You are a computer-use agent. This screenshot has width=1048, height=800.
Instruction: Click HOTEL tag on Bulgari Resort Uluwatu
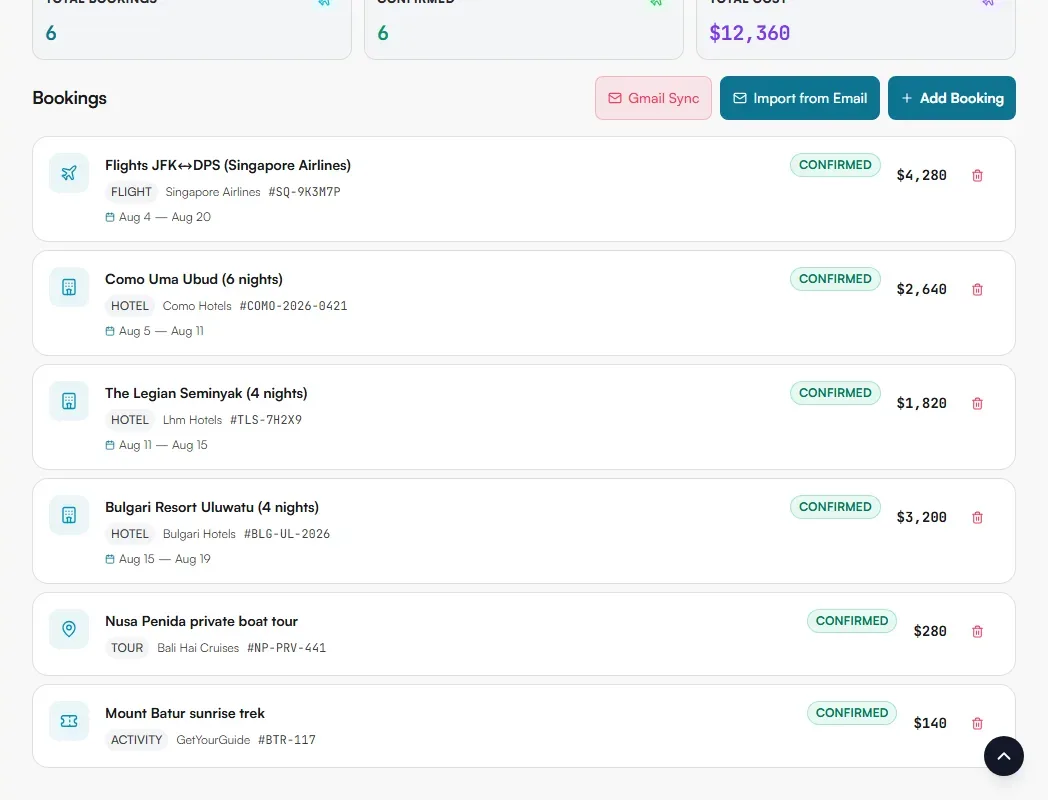click(130, 534)
